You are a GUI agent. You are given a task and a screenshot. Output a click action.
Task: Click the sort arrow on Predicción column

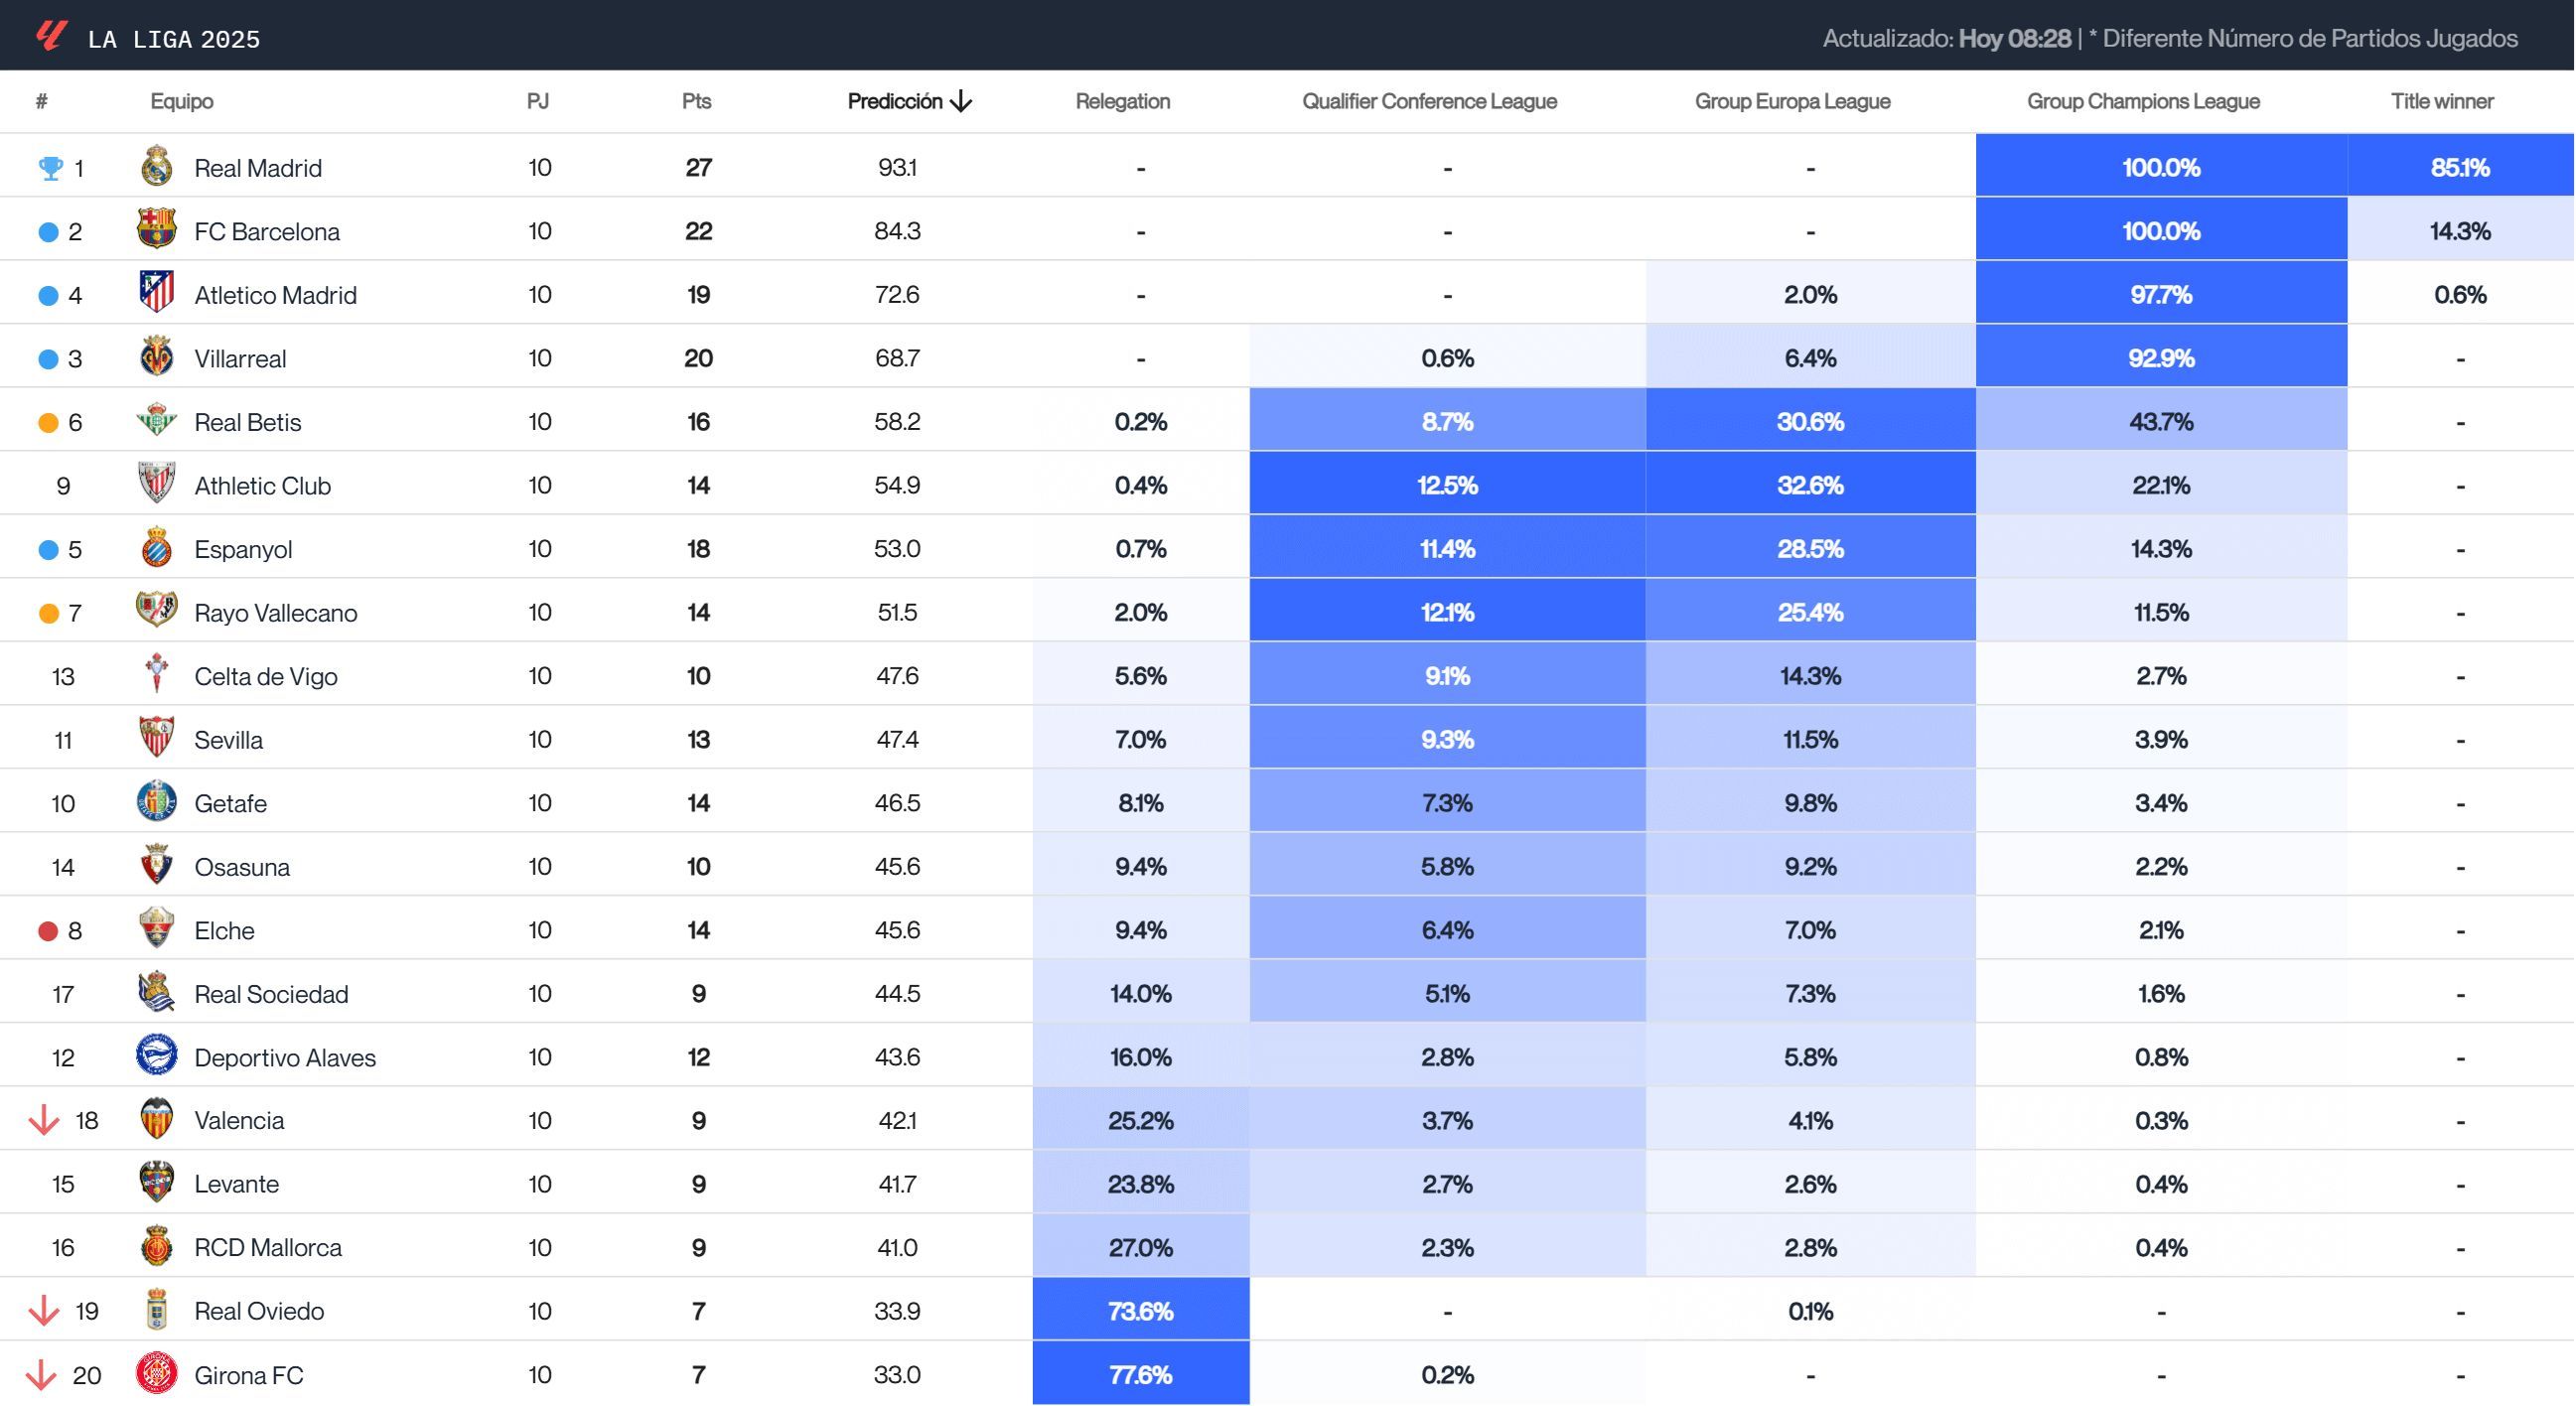pyautogui.click(x=961, y=100)
